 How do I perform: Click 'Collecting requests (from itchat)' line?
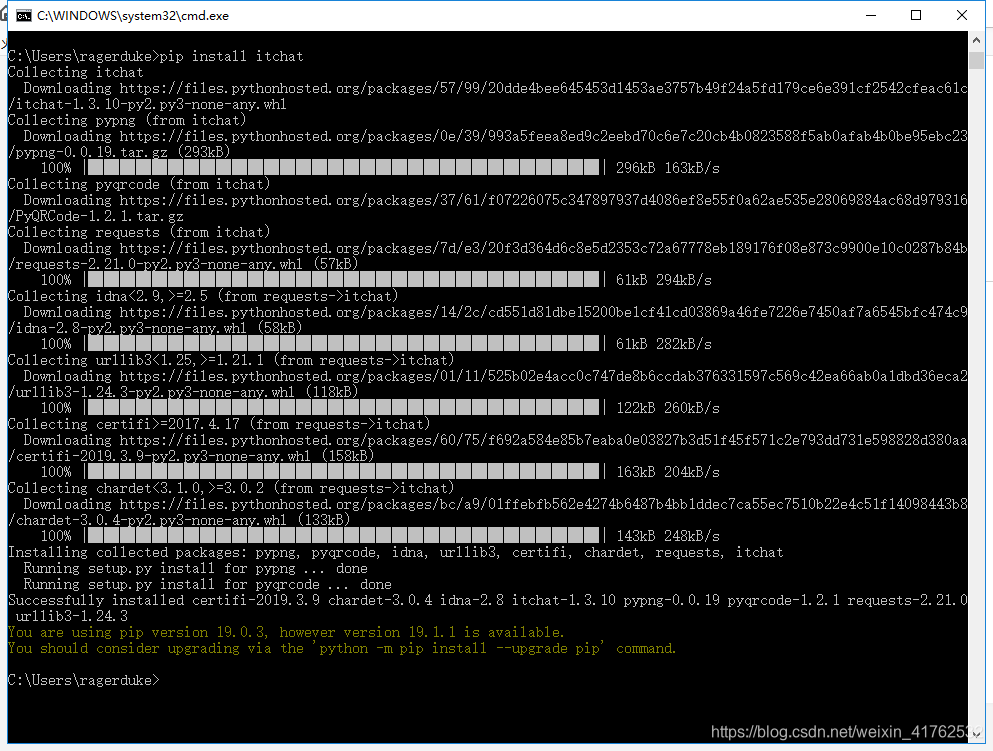tap(139, 232)
